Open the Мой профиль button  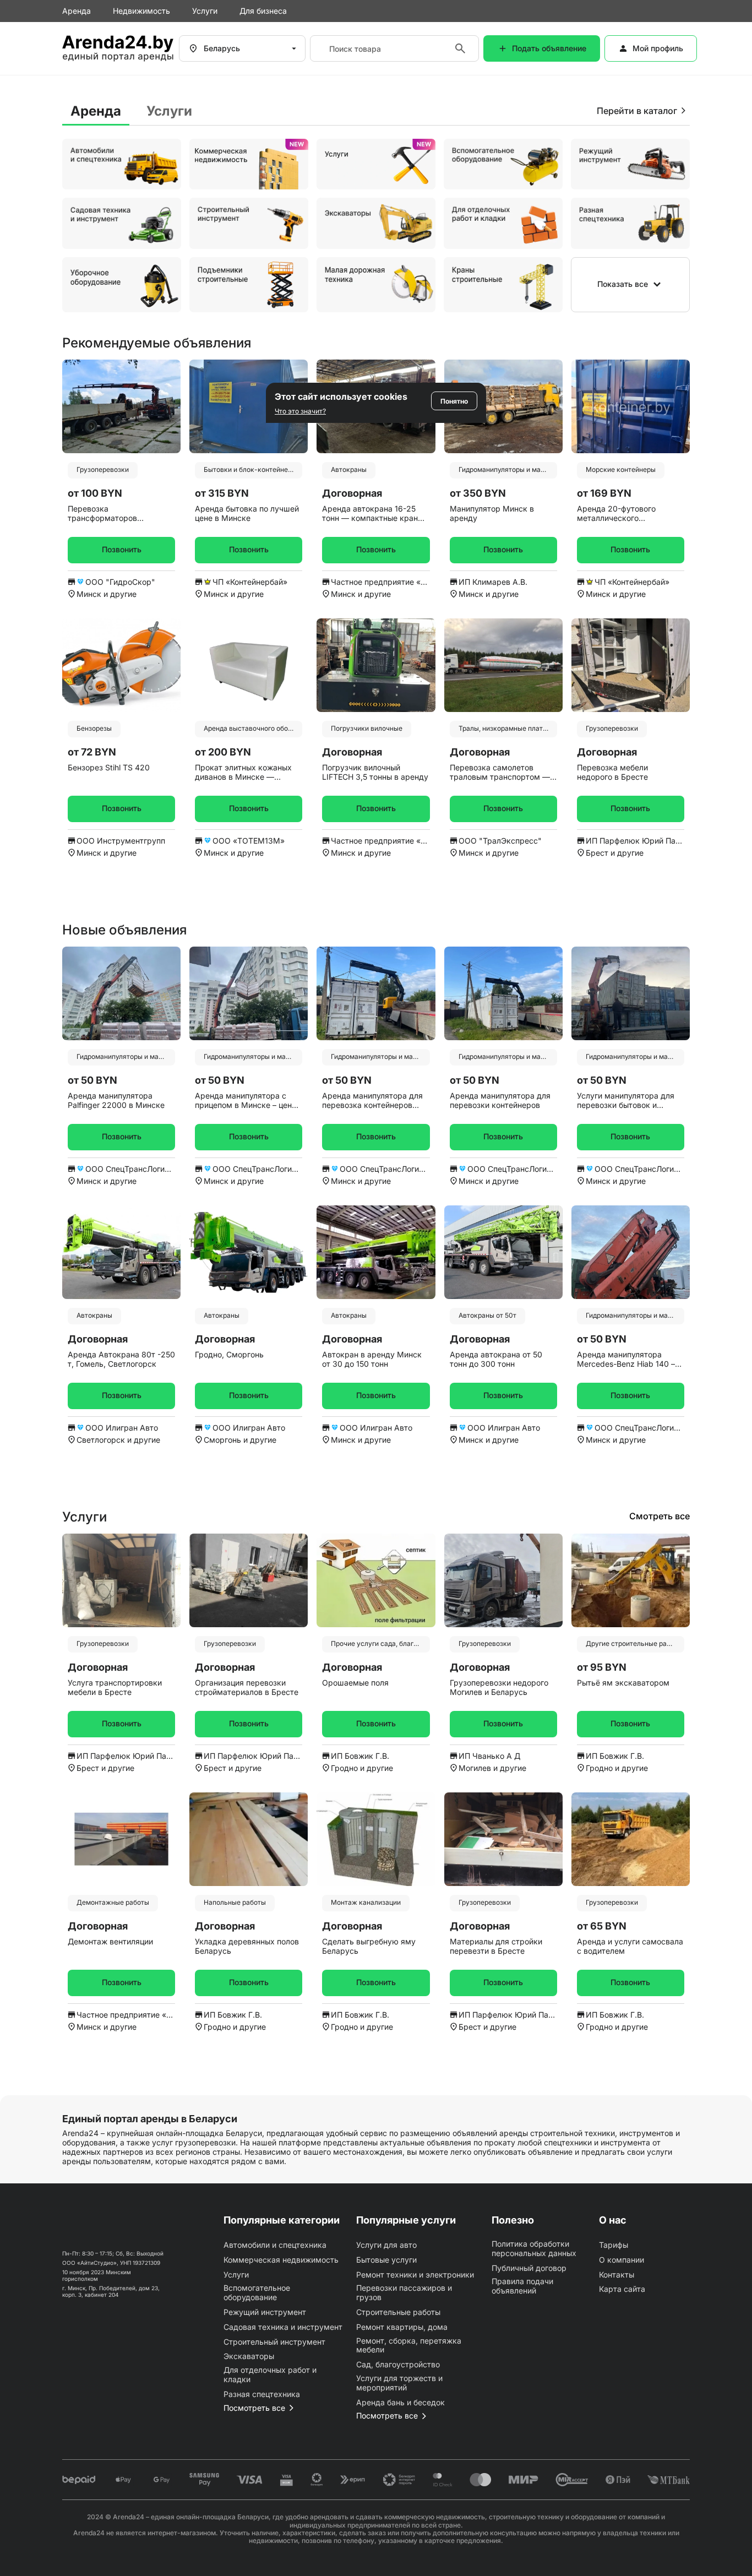click(x=650, y=48)
